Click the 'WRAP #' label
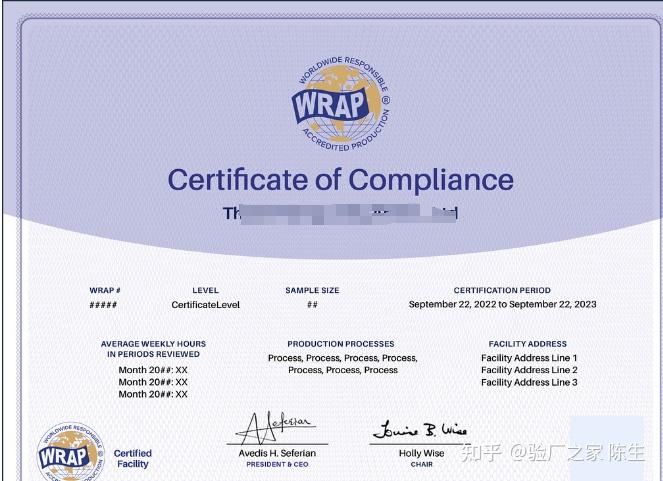 (105, 290)
